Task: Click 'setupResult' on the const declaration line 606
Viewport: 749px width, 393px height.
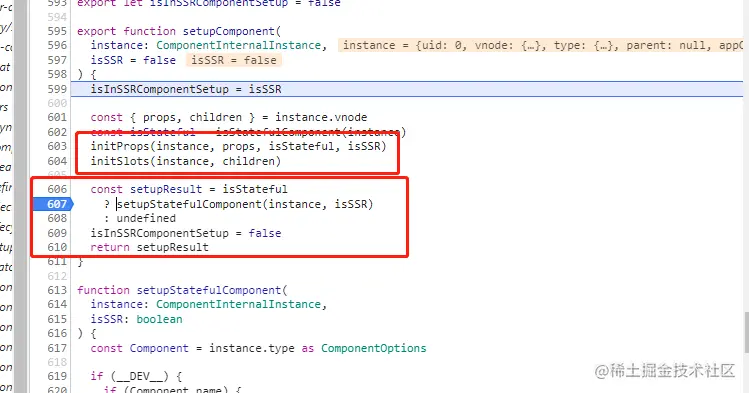Action: tap(166, 189)
